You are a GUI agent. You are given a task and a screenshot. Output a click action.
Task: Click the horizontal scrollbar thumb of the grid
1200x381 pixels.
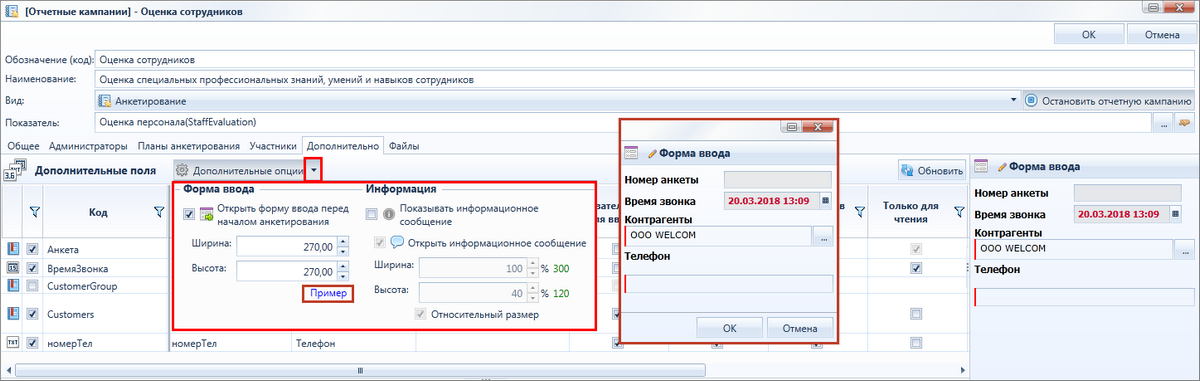(360, 369)
